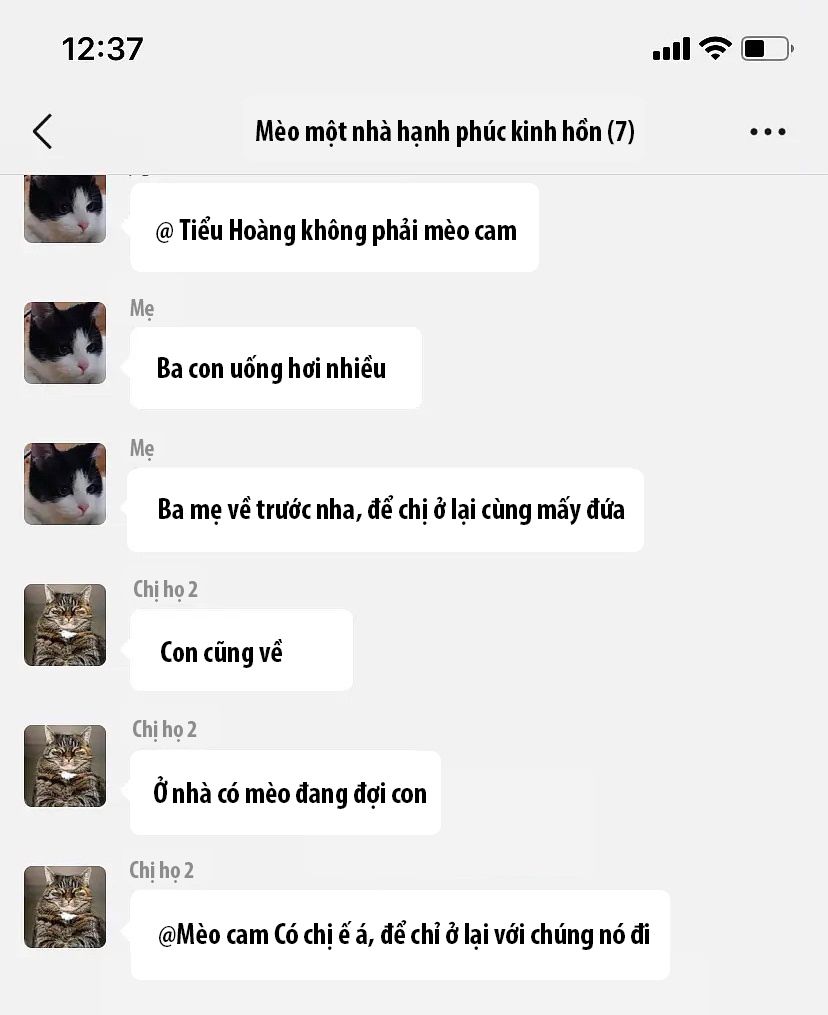Tap the '@Mèo cam' mention in last message
Image resolution: width=828 pixels, height=1015 pixels.
[x=213, y=935]
